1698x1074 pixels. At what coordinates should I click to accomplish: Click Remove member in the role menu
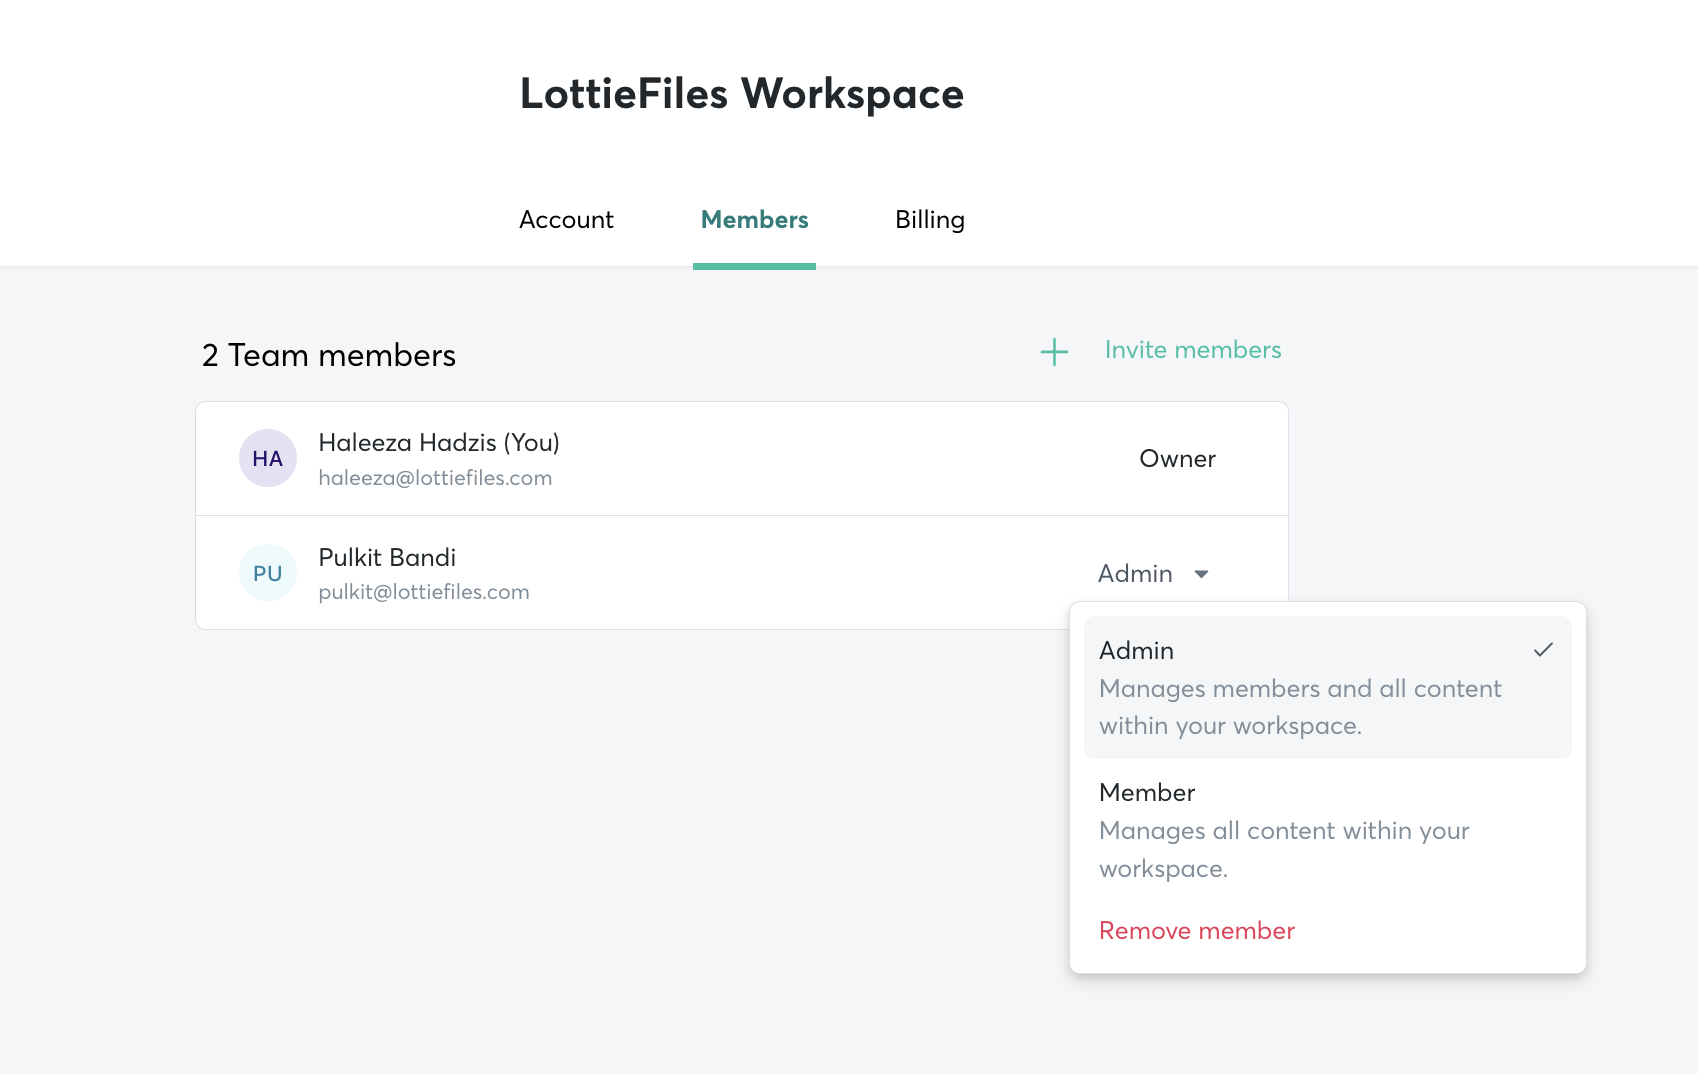(1197, 931)
